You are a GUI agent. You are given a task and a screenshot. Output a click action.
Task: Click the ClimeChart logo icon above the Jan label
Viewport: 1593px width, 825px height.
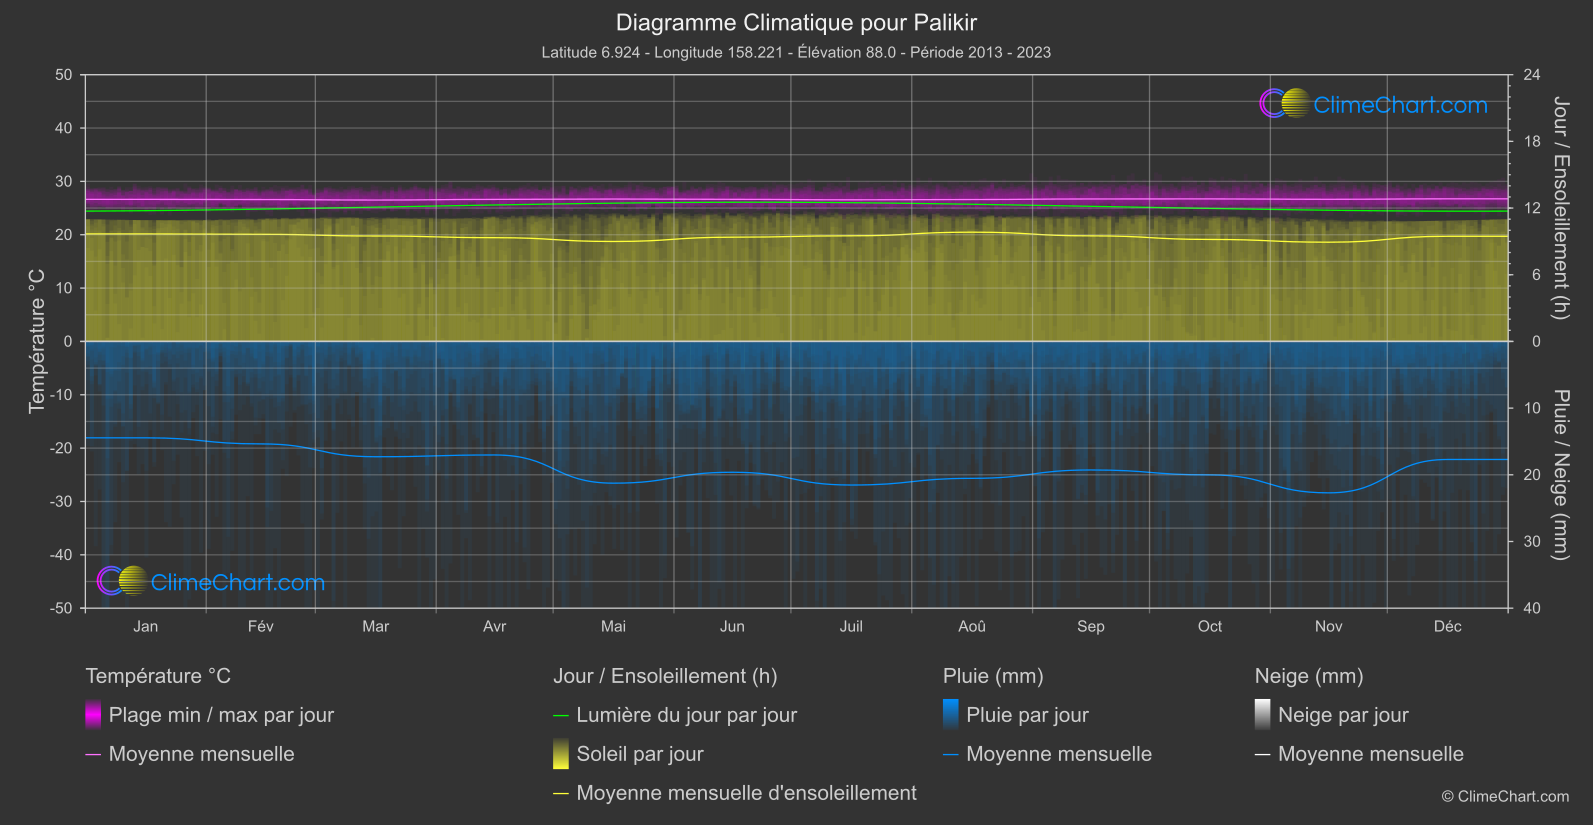click(x=122, y=581)
